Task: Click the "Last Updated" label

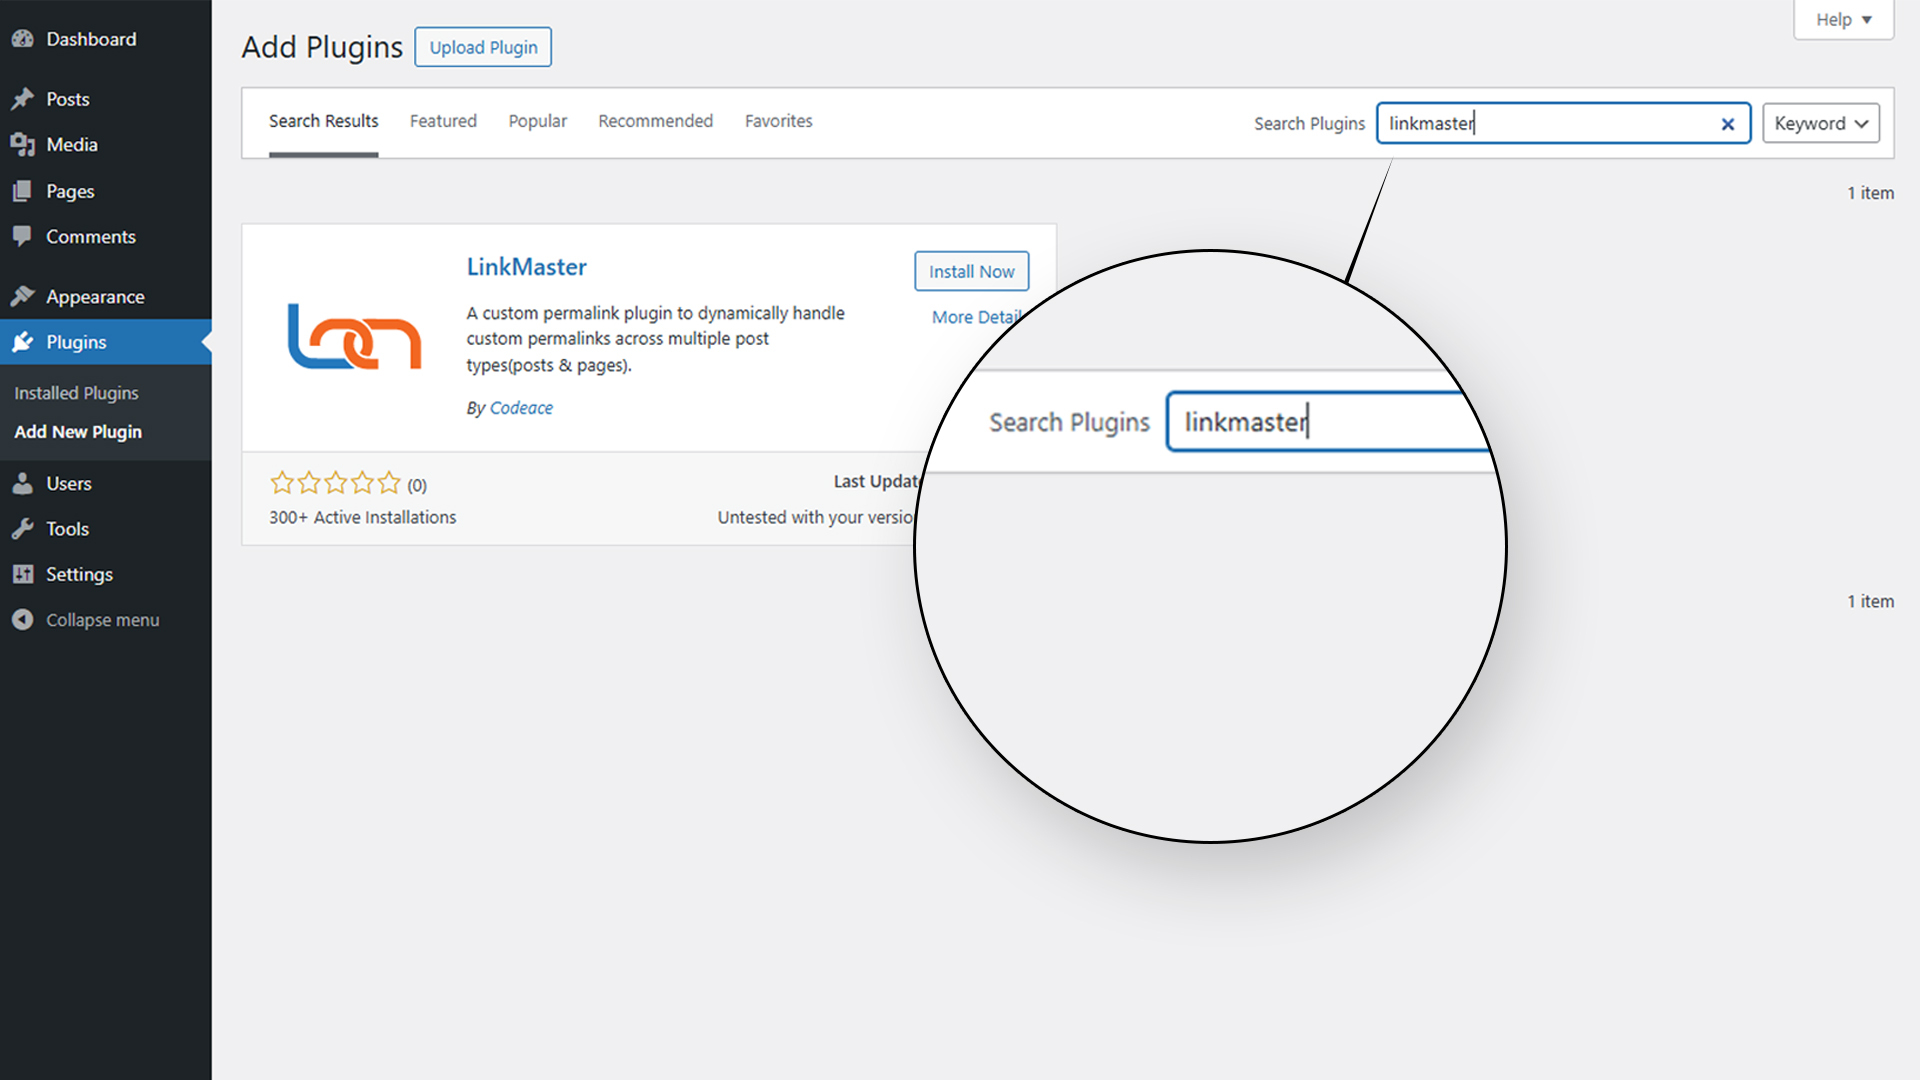Action: click(877, 482)
